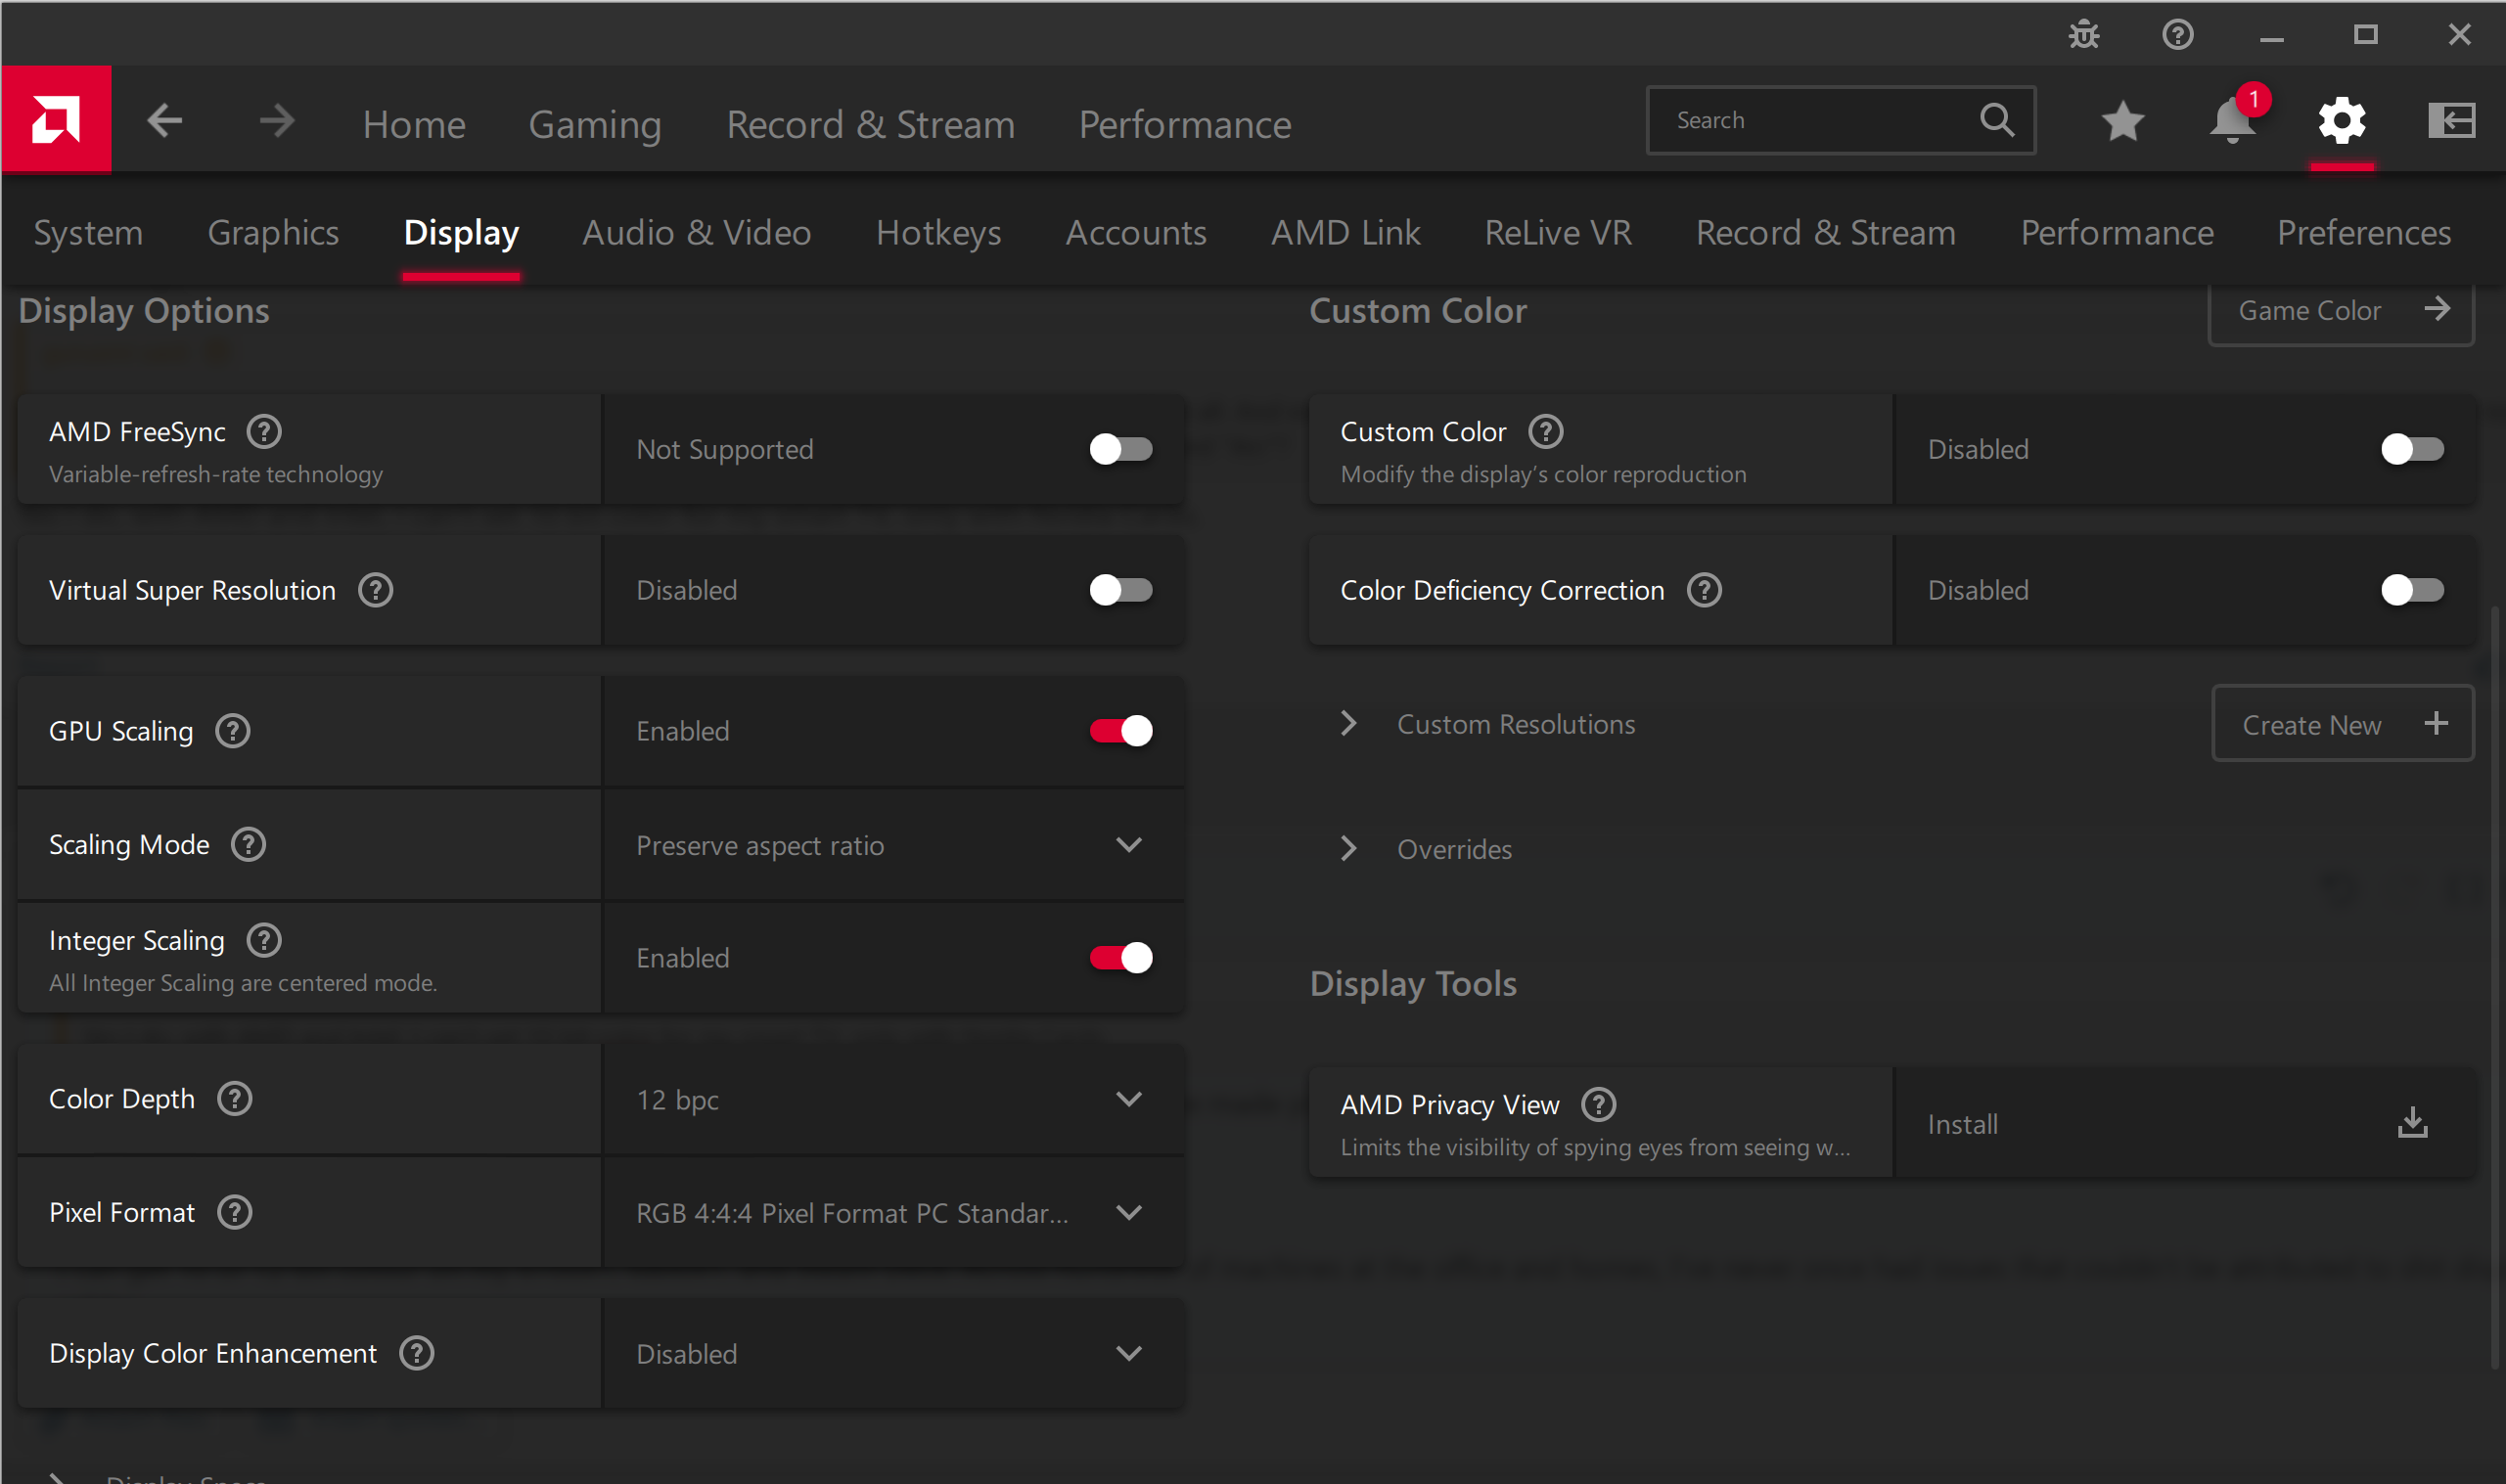Click the AMD Privacy View download icon
This screenshot has width=2506, height=1484.
pyautogui.click(x=2412, y=1123)
